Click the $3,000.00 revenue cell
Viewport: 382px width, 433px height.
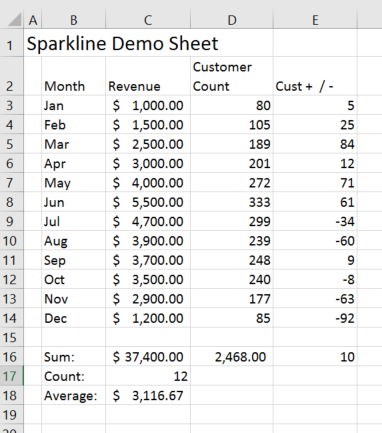tap(148, 163)
